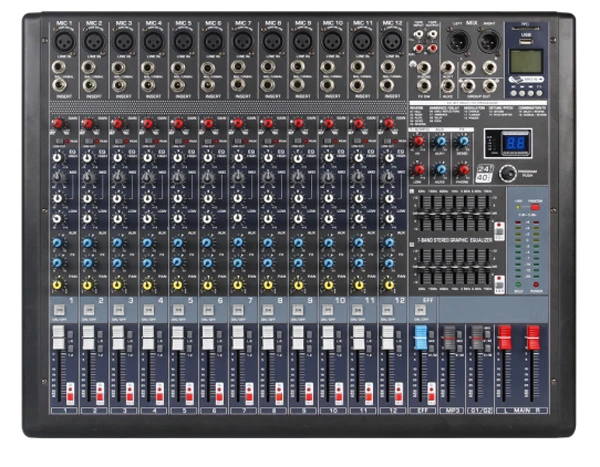600x467 pixels.
Task: Click the AUX1 output jack
Action: 447,68
